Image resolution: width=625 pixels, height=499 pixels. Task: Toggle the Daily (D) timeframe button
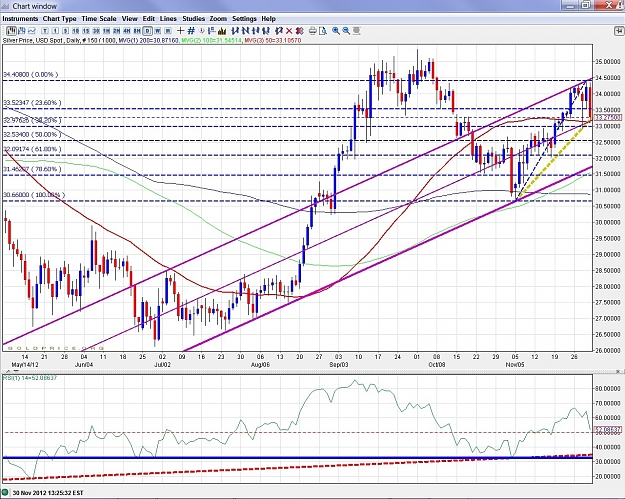(x=147, y=31)
